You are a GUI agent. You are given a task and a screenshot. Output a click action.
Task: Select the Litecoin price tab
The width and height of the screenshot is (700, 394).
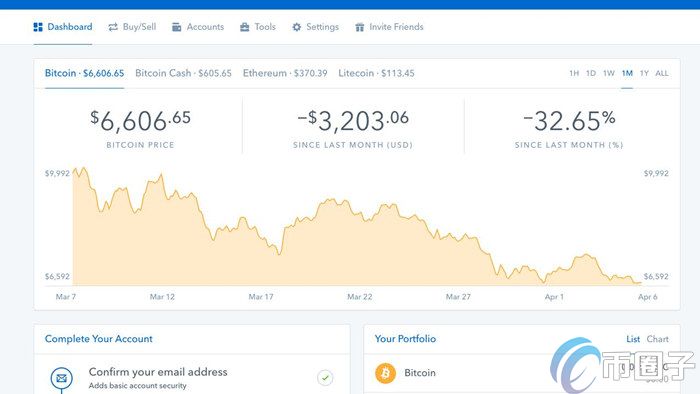[376, 73]
